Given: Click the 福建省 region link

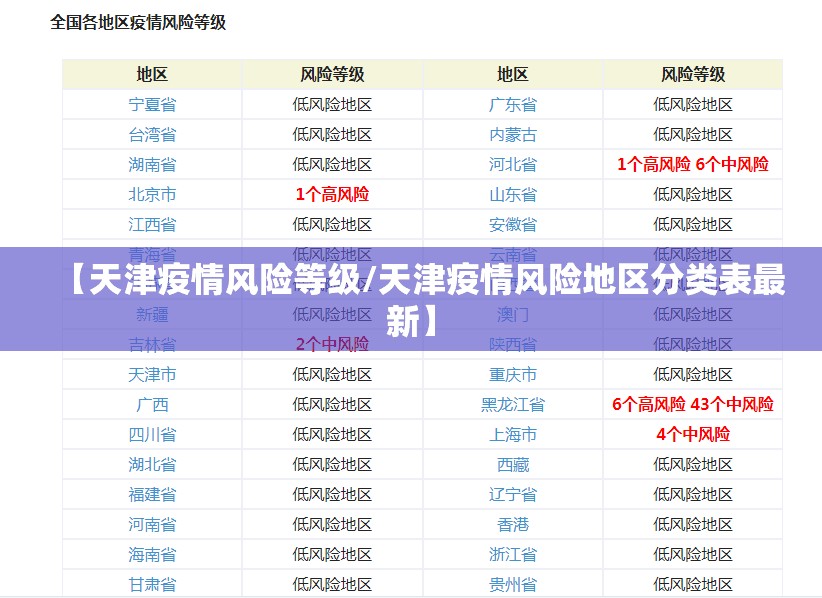Looking at the screenshot, I should 152,494.
